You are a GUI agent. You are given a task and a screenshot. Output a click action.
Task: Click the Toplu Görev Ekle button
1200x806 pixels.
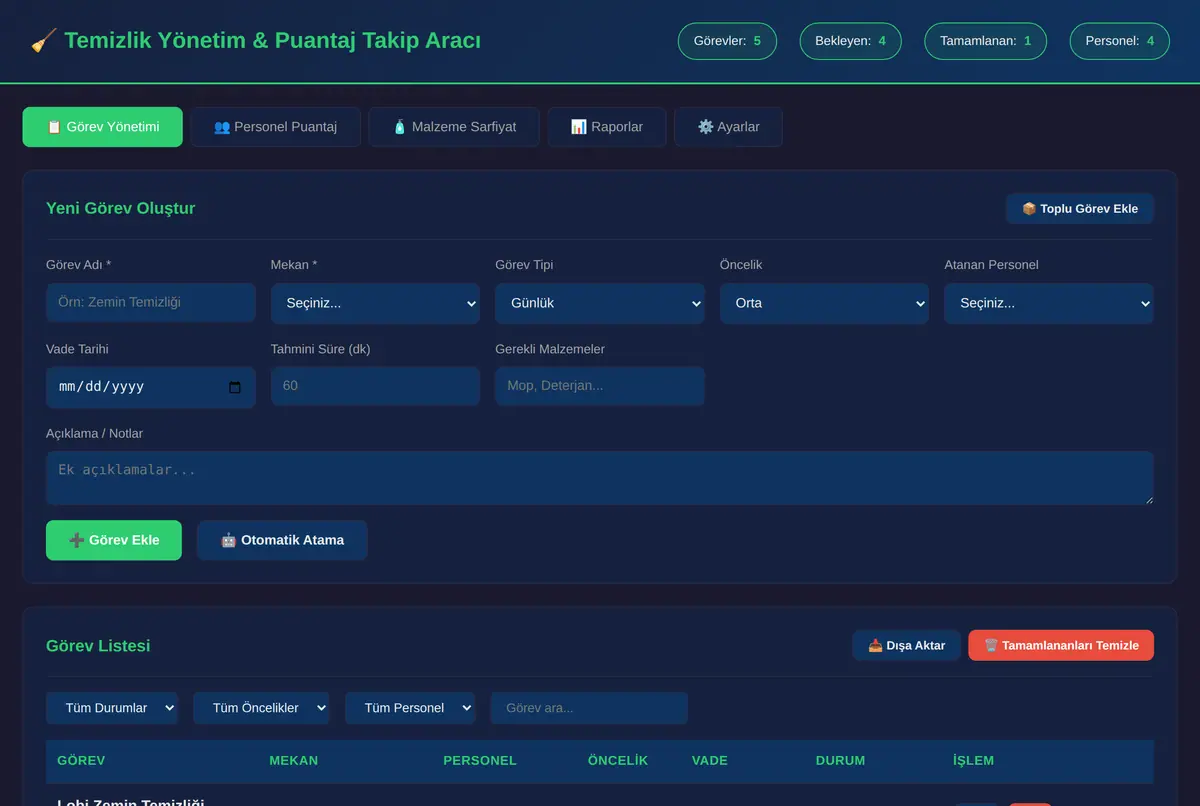pyautogui.click(x=1080, y=209)
